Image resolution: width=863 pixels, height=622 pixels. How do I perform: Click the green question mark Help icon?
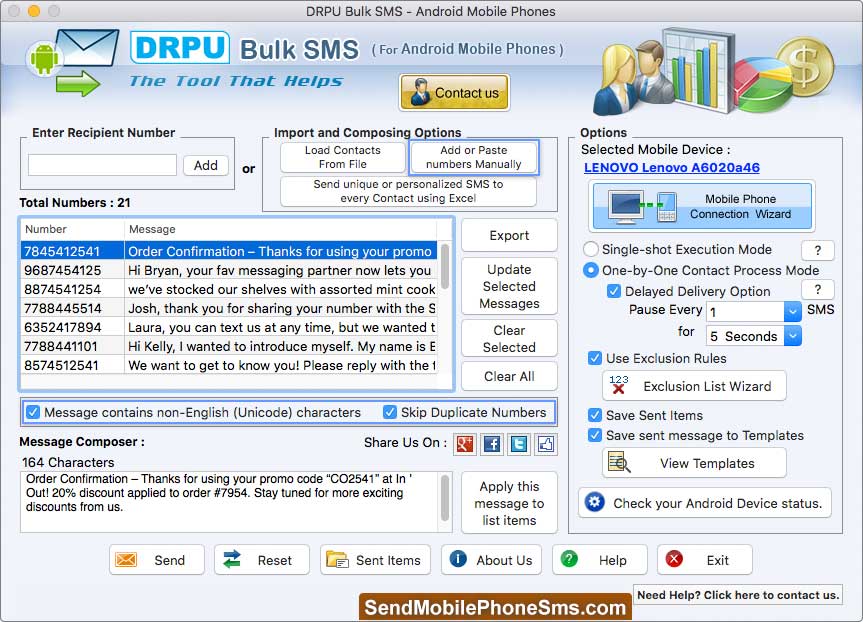pos(569,559)
